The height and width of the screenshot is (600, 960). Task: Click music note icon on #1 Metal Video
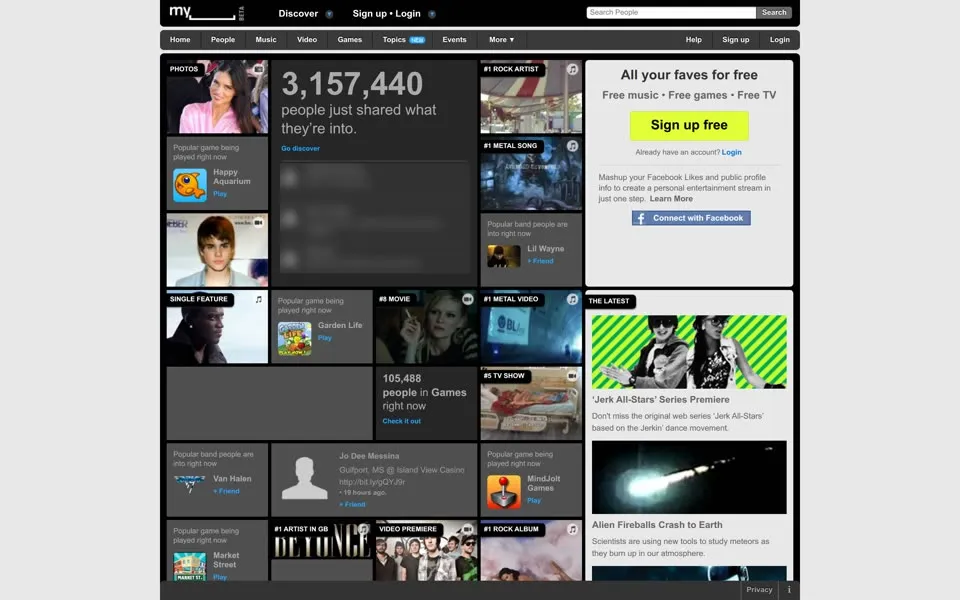click(572, 299)
